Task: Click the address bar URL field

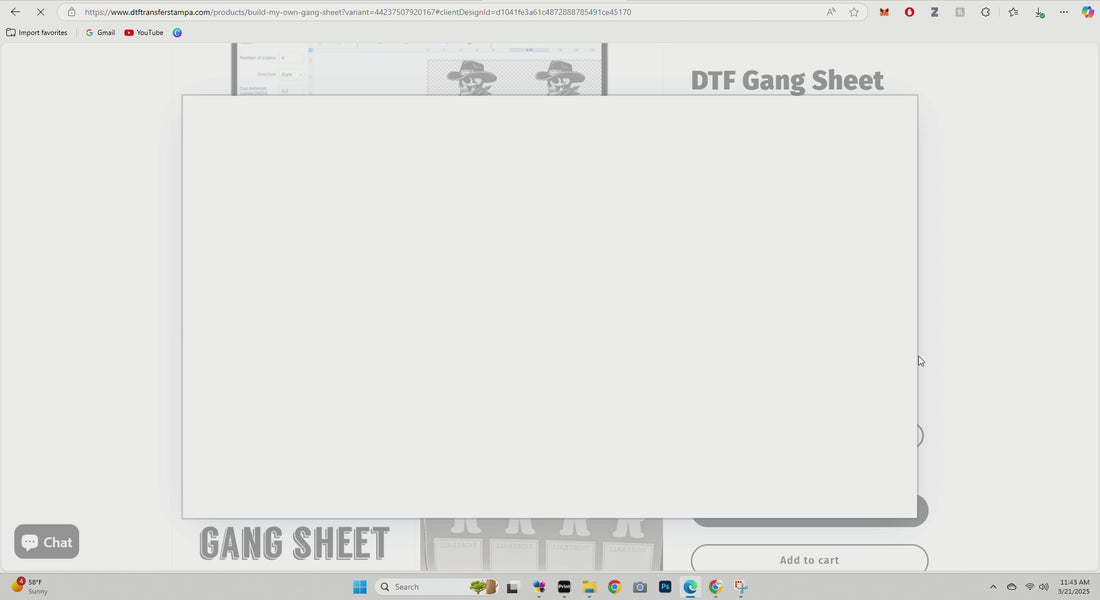Action: pos(400,12)
